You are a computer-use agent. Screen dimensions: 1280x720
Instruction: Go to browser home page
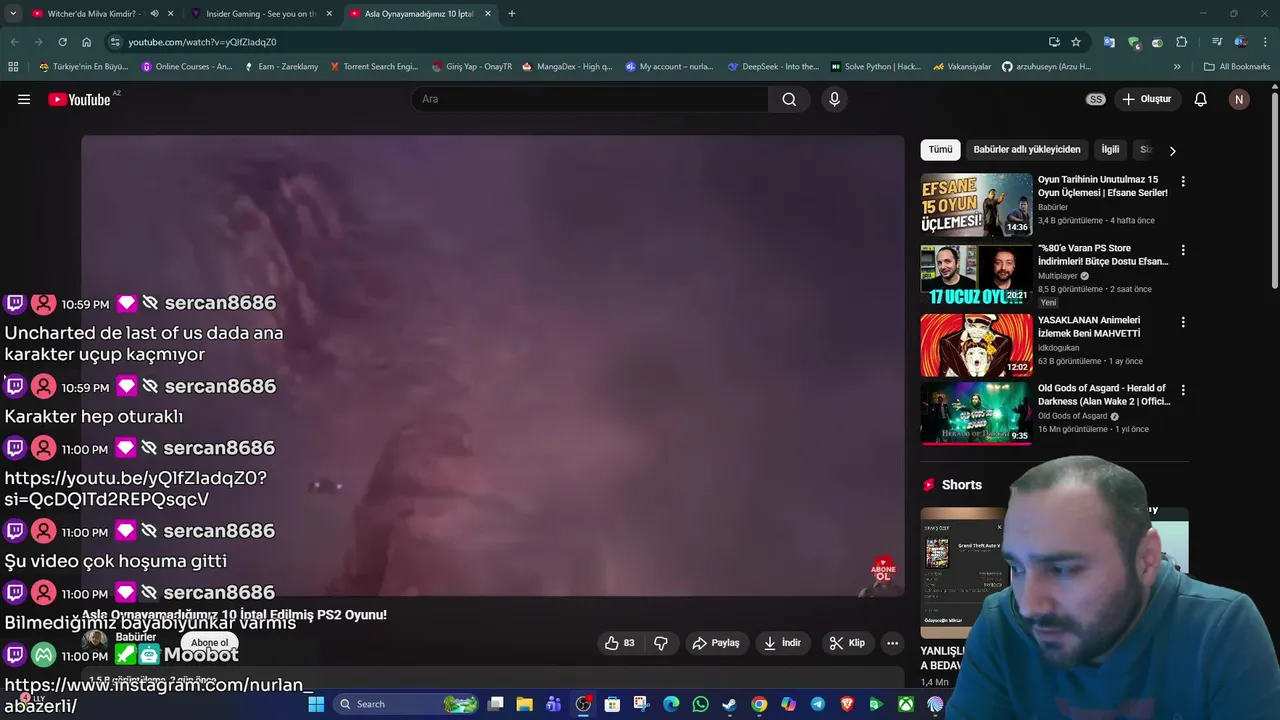(86, 42)
